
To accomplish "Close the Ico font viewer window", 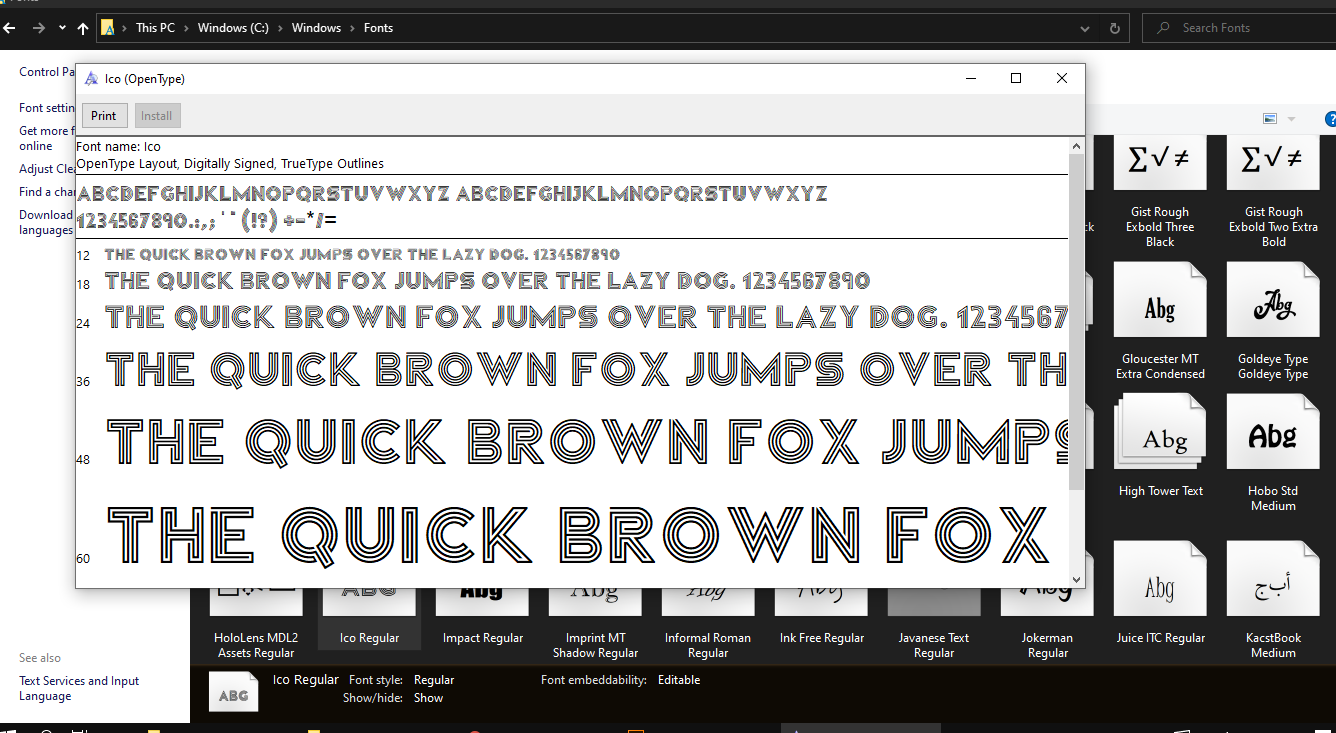I will point(1062,79).
